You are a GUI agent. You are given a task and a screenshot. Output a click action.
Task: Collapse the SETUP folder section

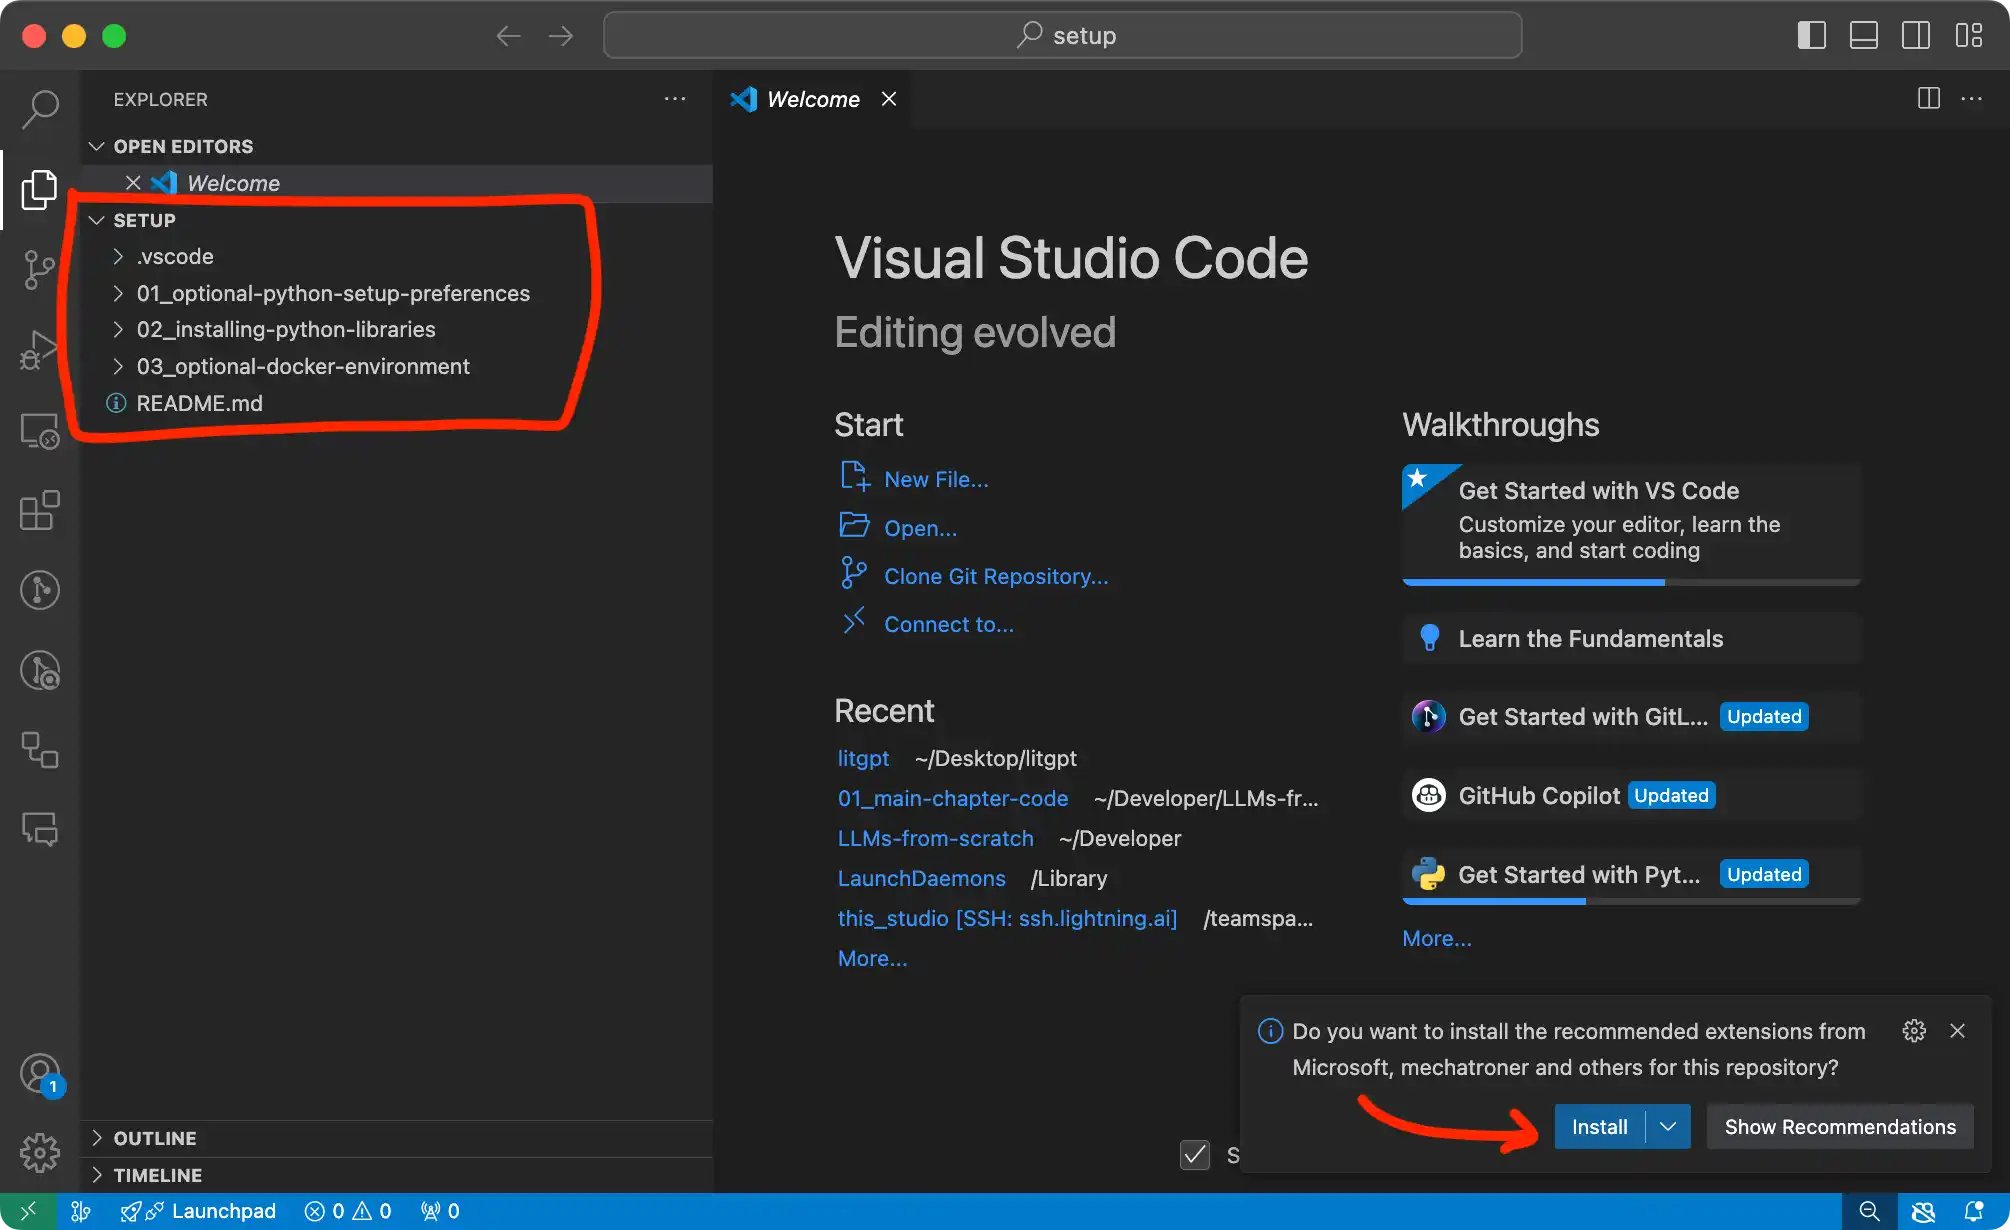pos(97,220)
